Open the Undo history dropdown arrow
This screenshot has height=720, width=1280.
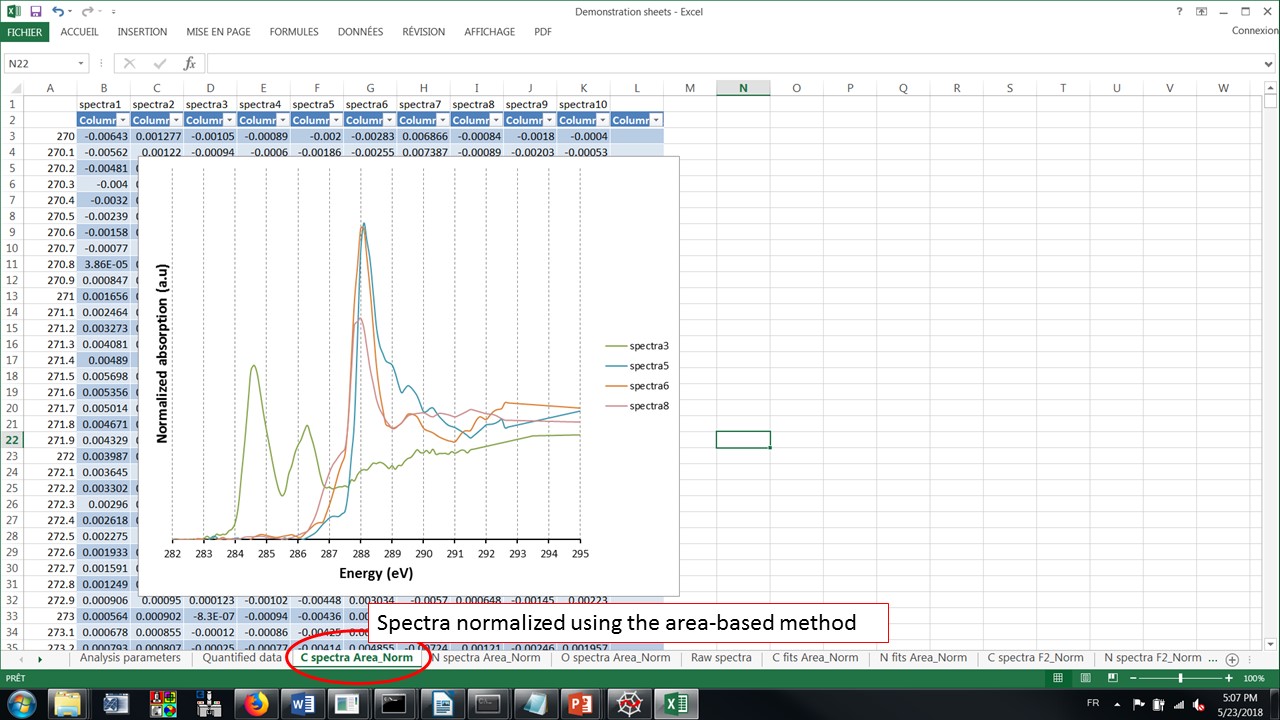pyautogui.click(x=70, y=13)
